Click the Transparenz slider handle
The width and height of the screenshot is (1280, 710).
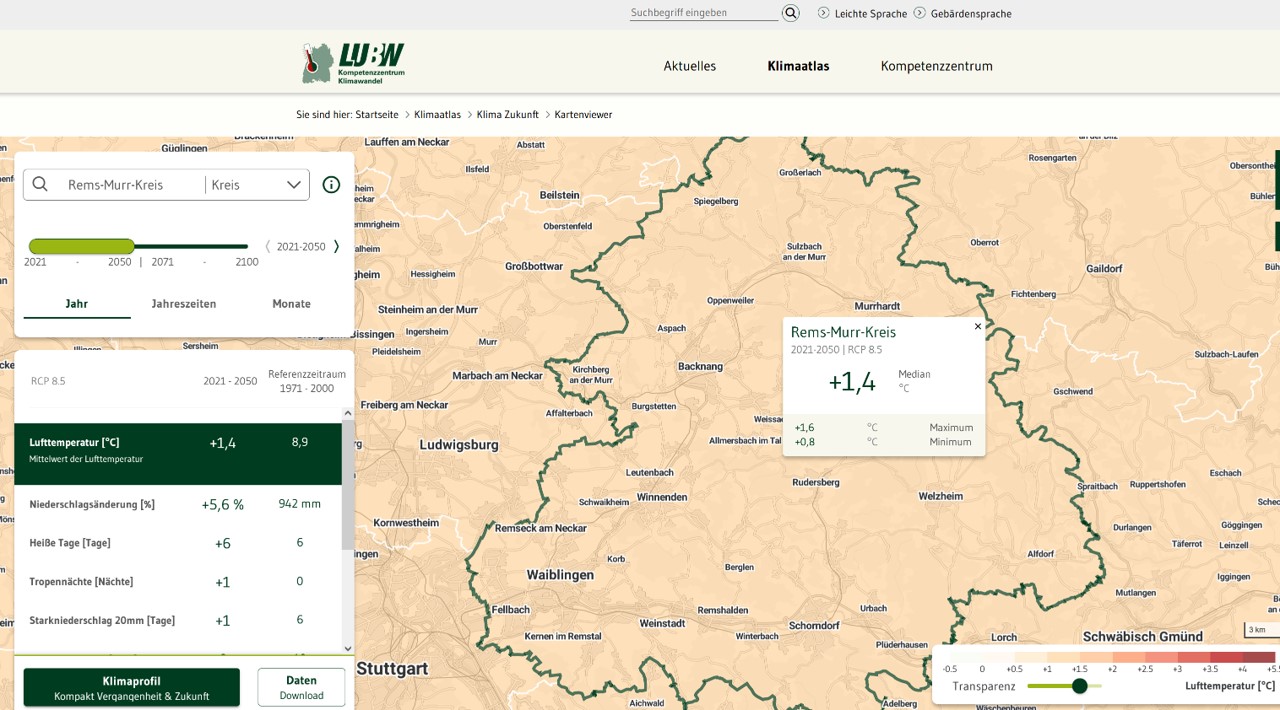click(x=1079, y=686)
